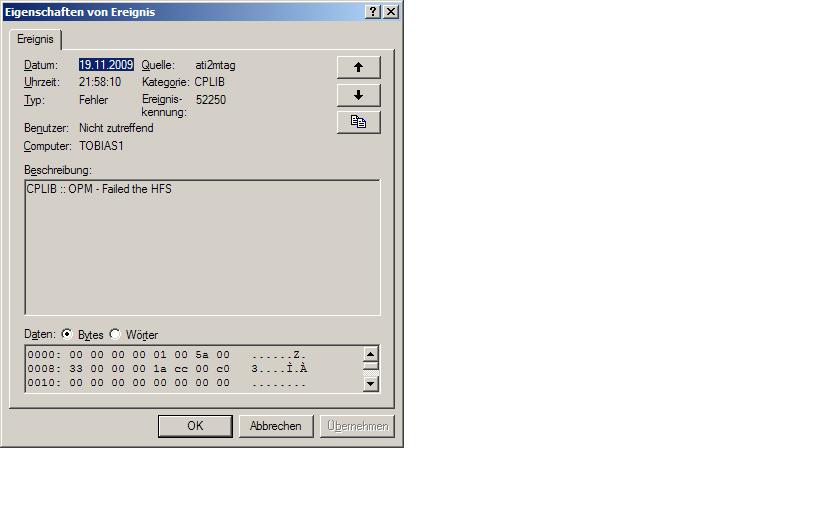Click the hex row starting 0008:

[x=167, y=369]
